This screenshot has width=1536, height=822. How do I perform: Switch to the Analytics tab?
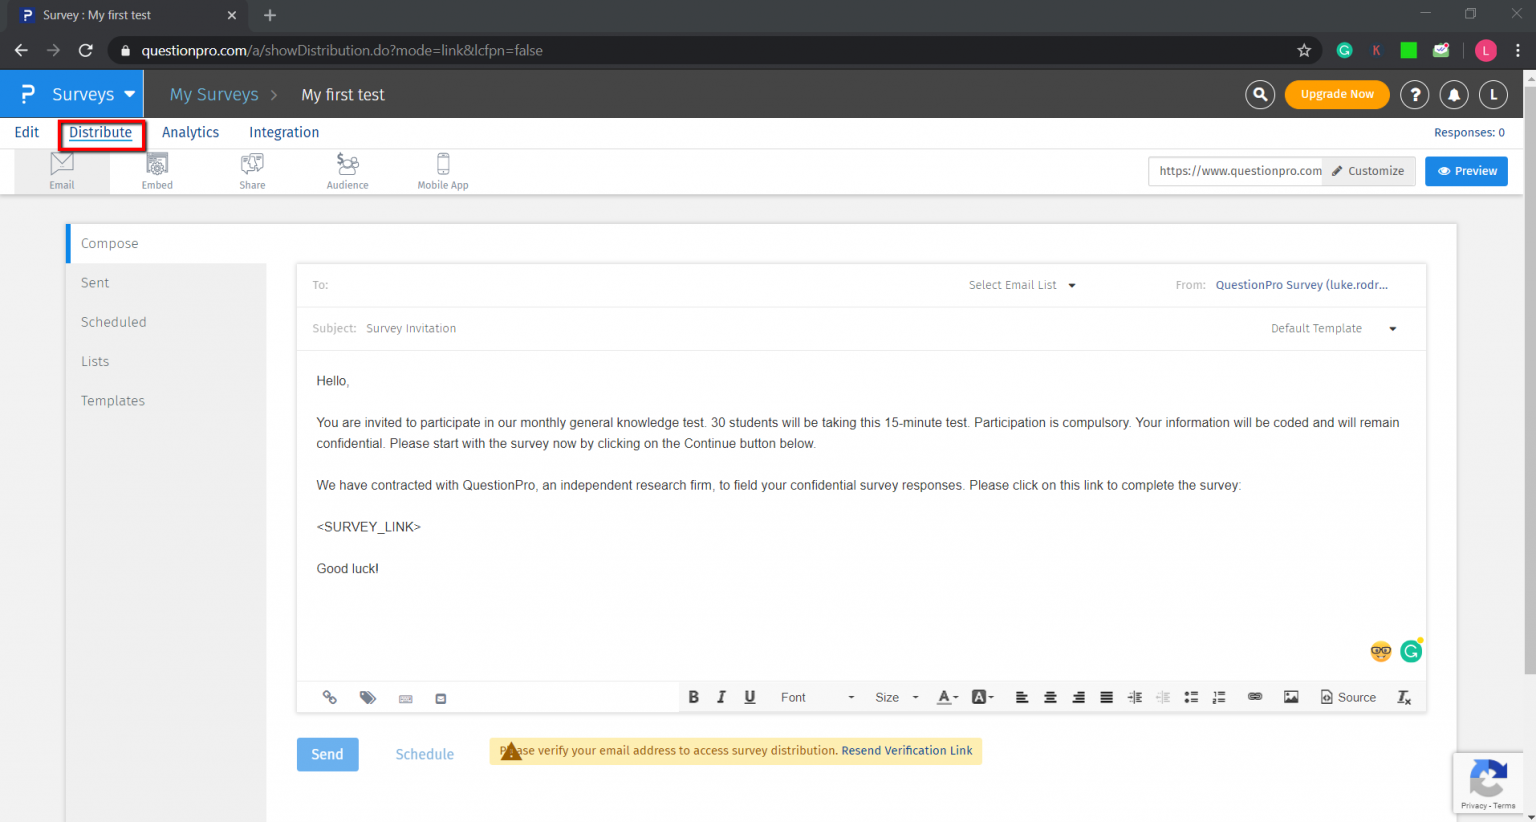[190, 132]
